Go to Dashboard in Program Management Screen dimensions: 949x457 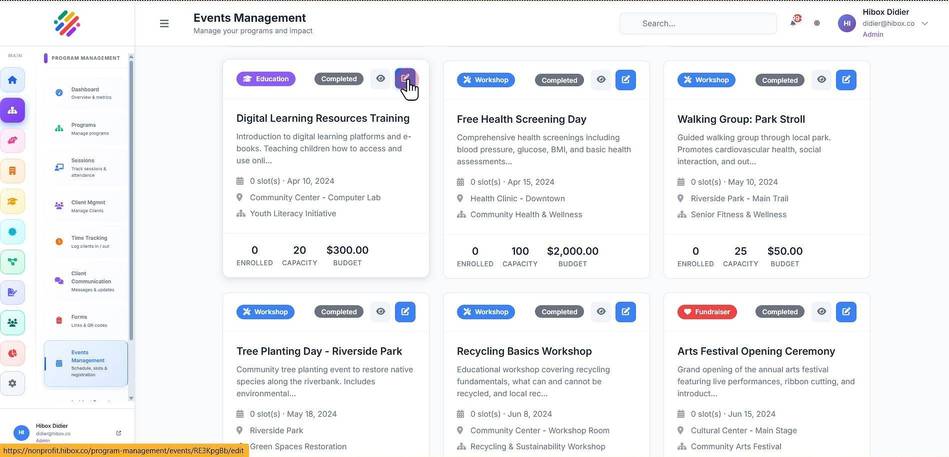click(86, 93)
